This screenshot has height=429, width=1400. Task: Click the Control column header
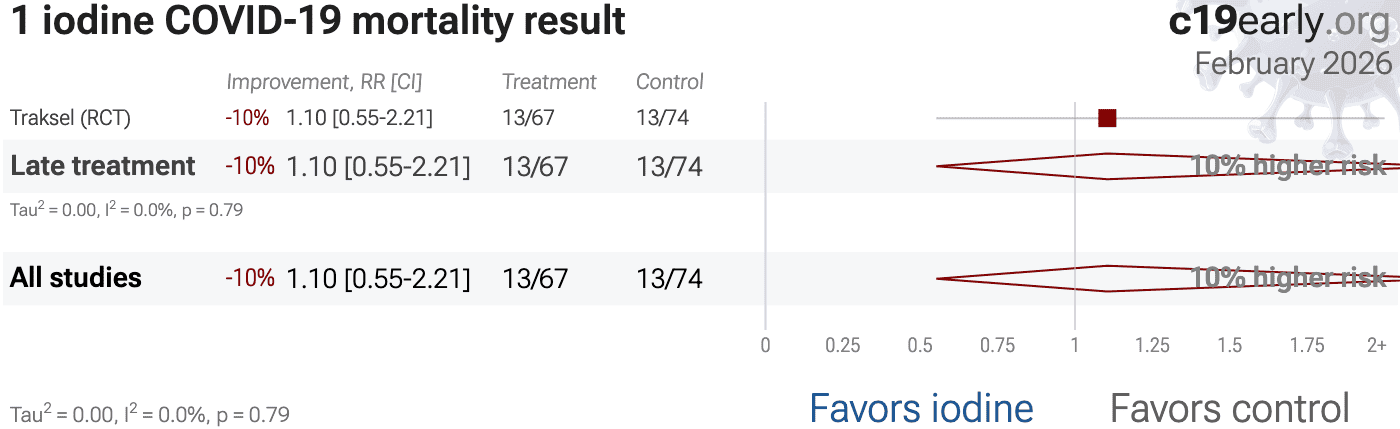click(x=670, y=82)
